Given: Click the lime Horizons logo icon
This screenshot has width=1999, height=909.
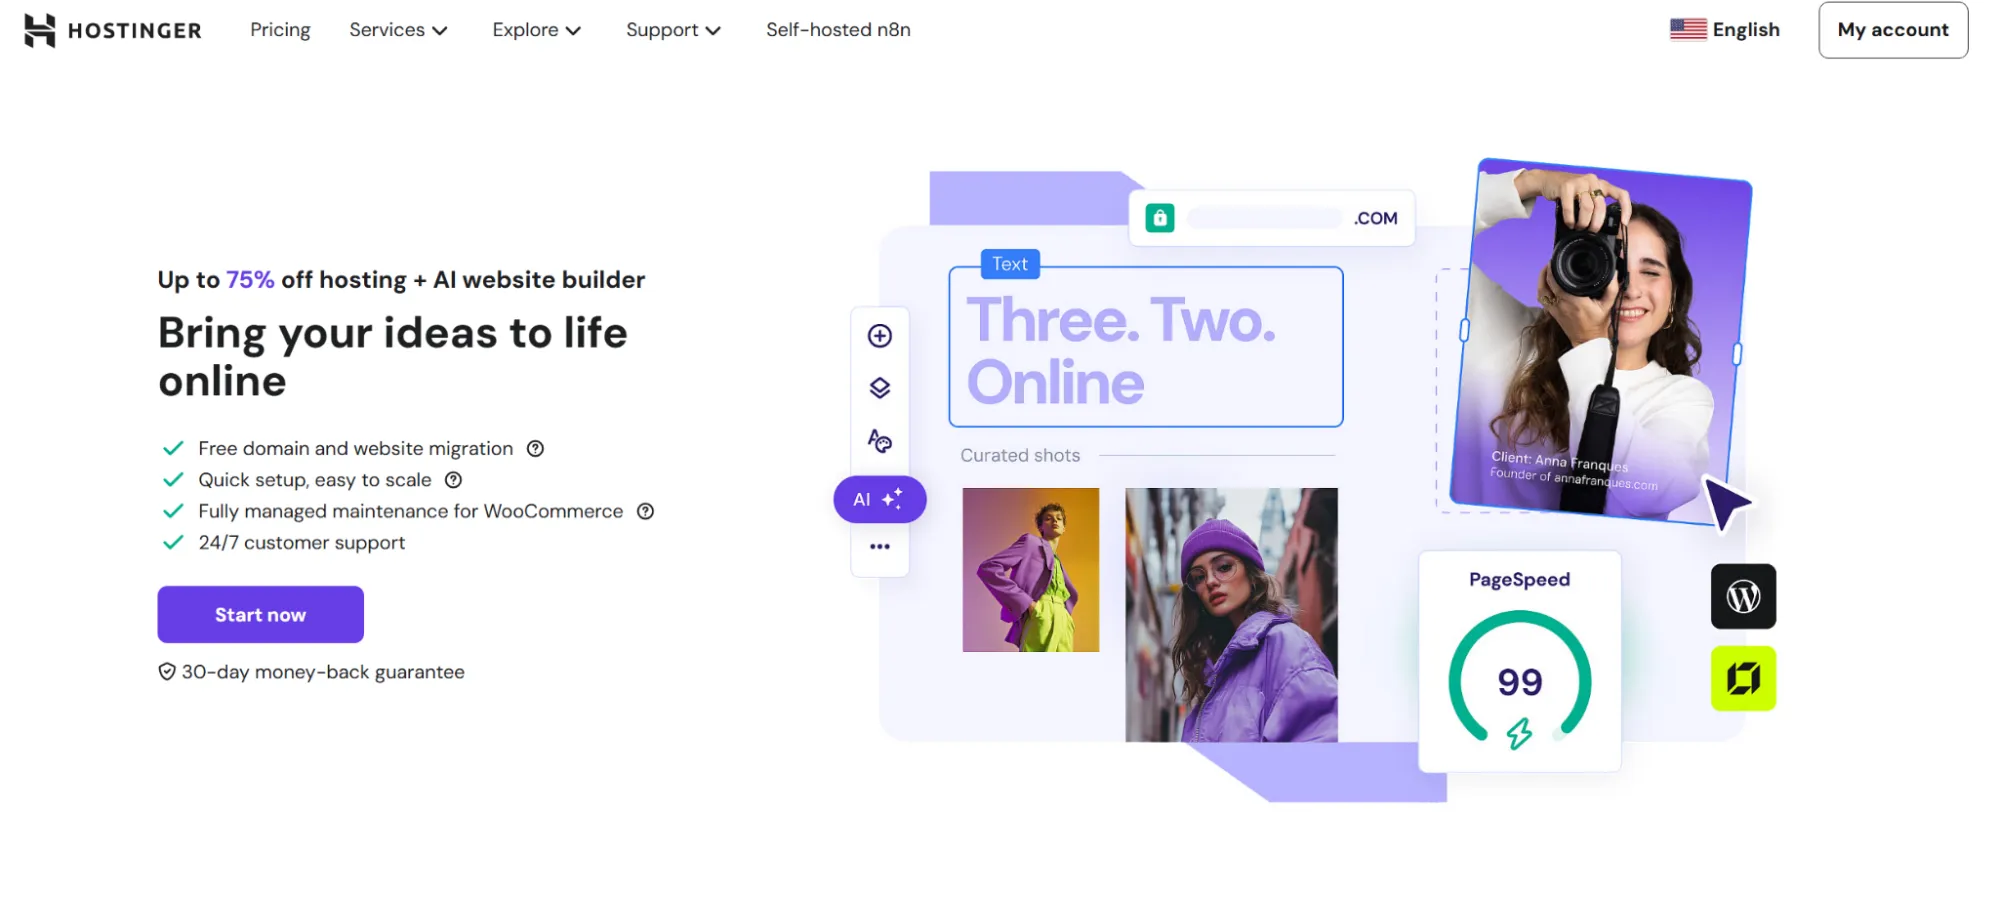Looking at the screenshot, I should [1743, 679].
